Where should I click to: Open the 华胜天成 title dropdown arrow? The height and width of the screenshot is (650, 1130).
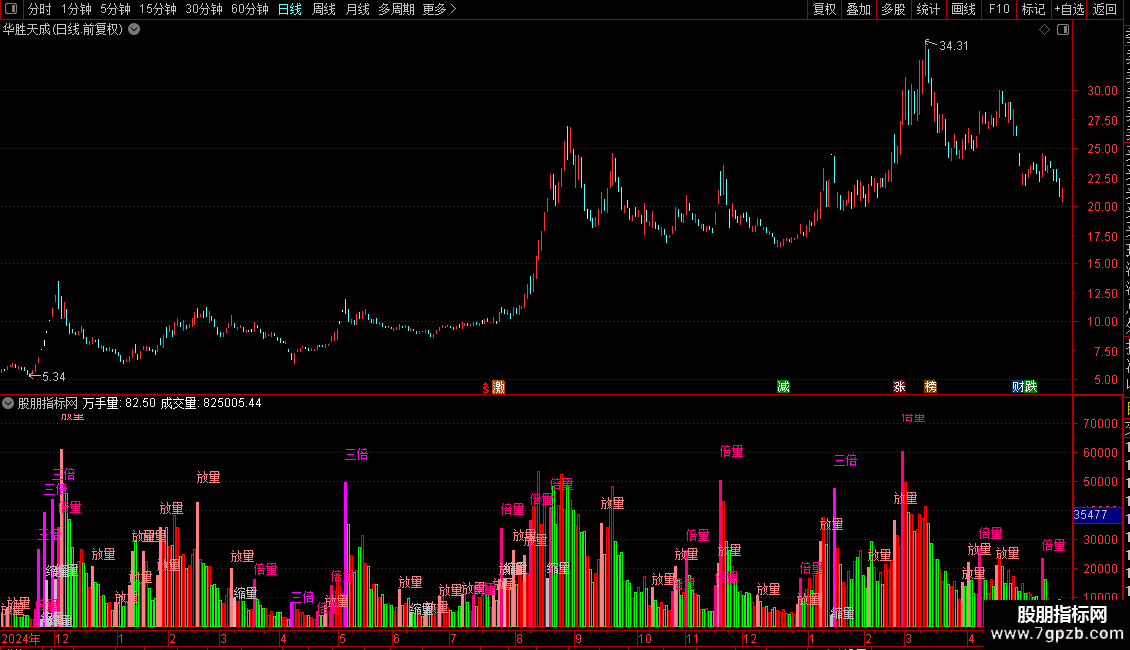[x=134, y=30]
